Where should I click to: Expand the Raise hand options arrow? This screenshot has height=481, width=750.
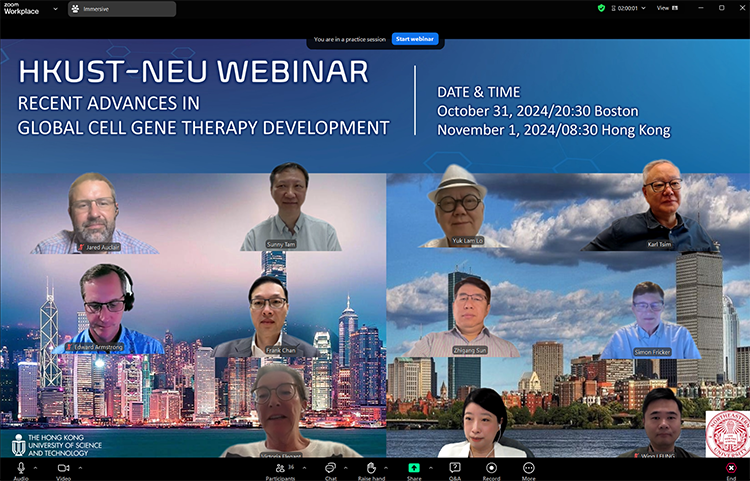click(386, 468)
